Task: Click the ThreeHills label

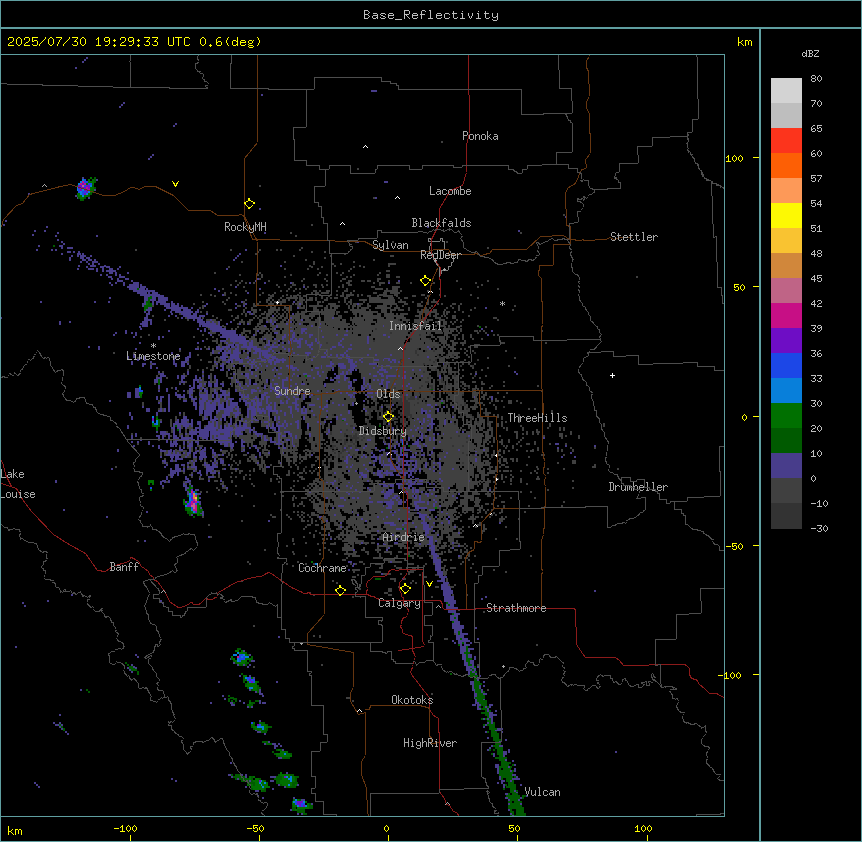Action: [537, 418]
